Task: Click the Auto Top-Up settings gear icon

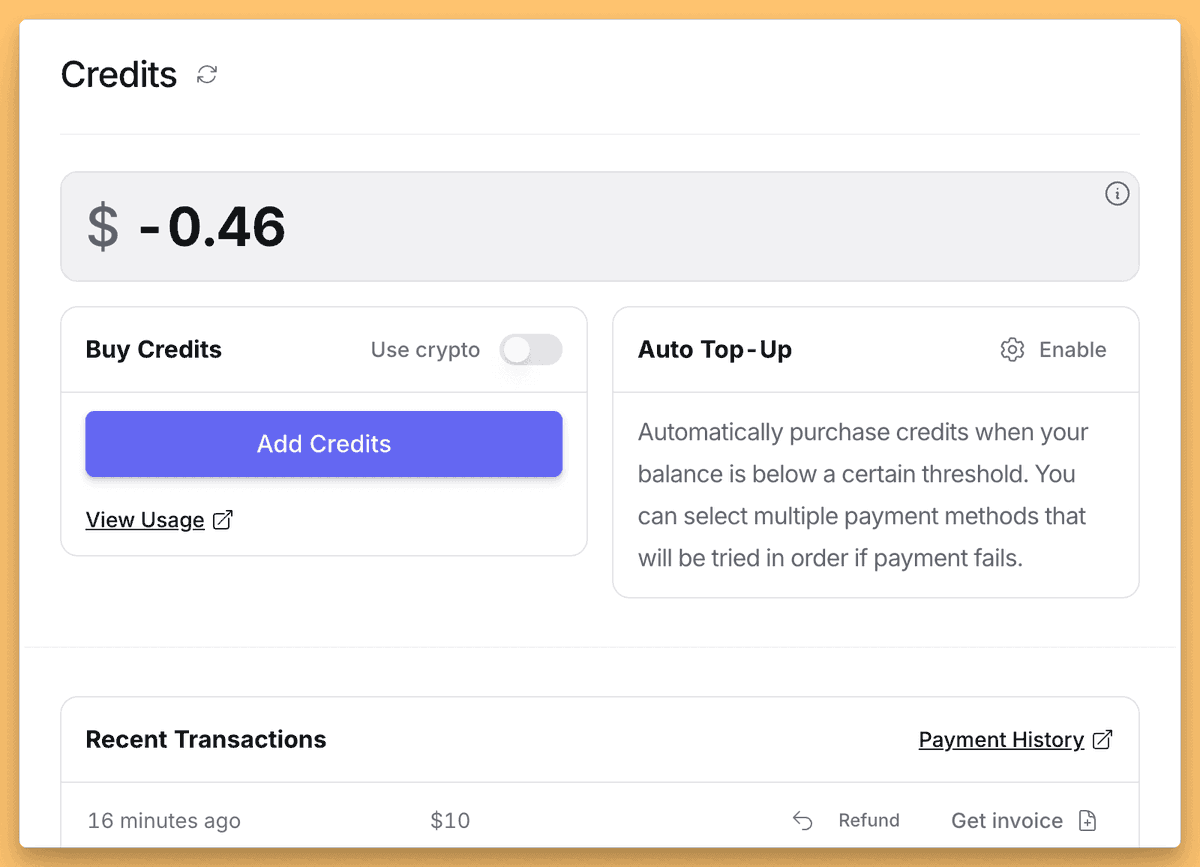Action: point(1012,349)
